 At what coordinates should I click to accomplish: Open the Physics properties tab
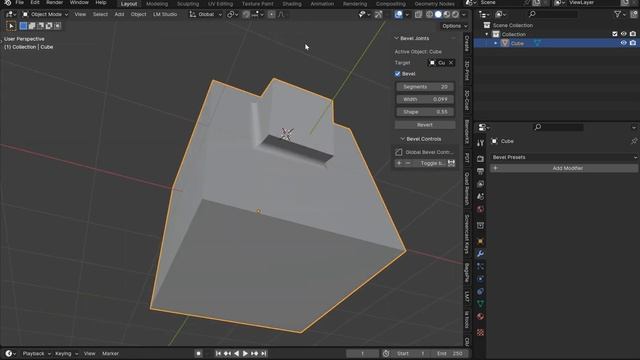480,279
